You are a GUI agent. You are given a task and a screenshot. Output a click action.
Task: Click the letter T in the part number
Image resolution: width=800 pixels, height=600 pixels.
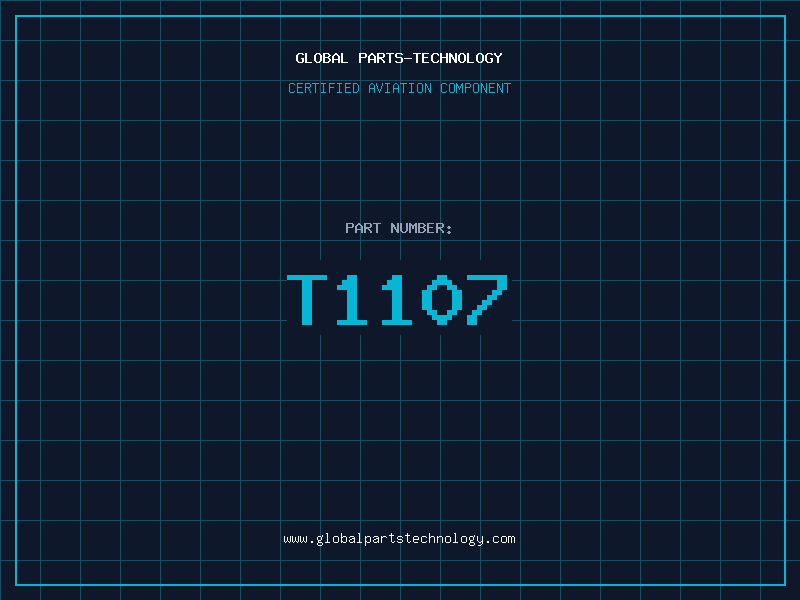[x=309, y=300]
